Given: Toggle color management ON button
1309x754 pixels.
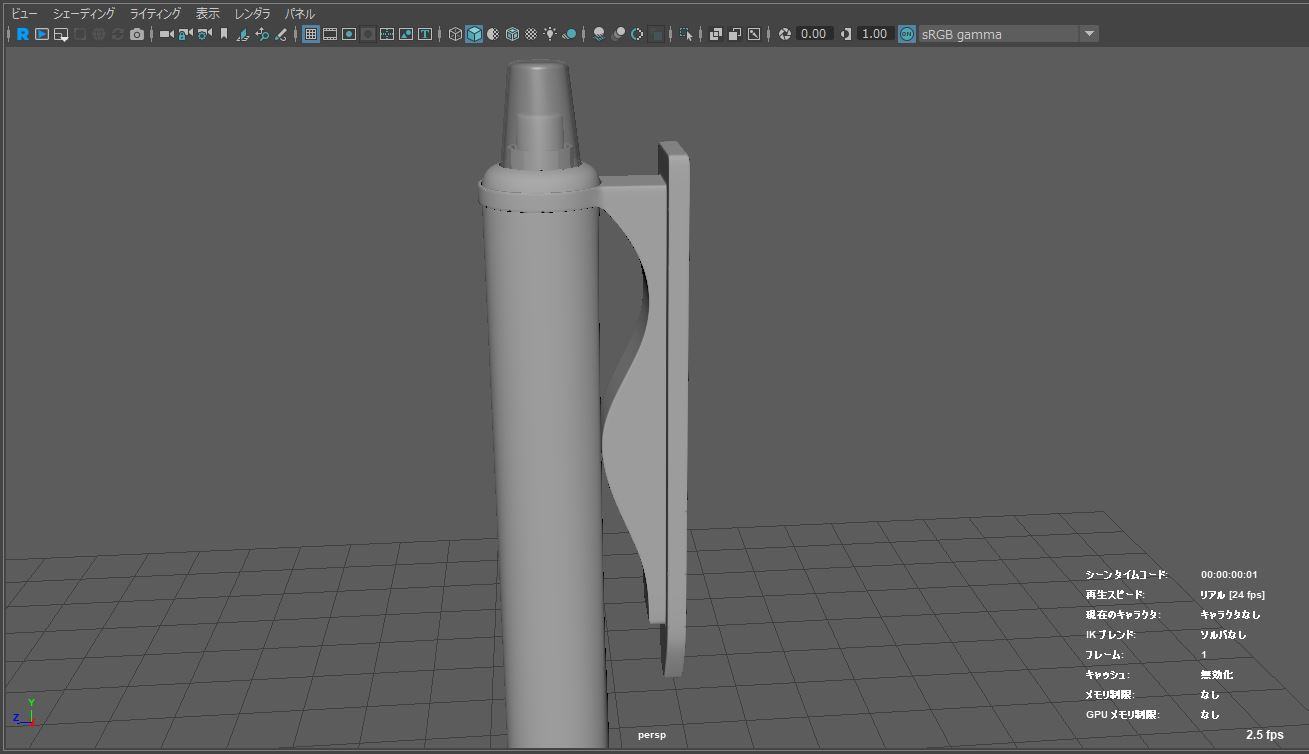Looking at the screenshot, I should (x=907, y=34).
